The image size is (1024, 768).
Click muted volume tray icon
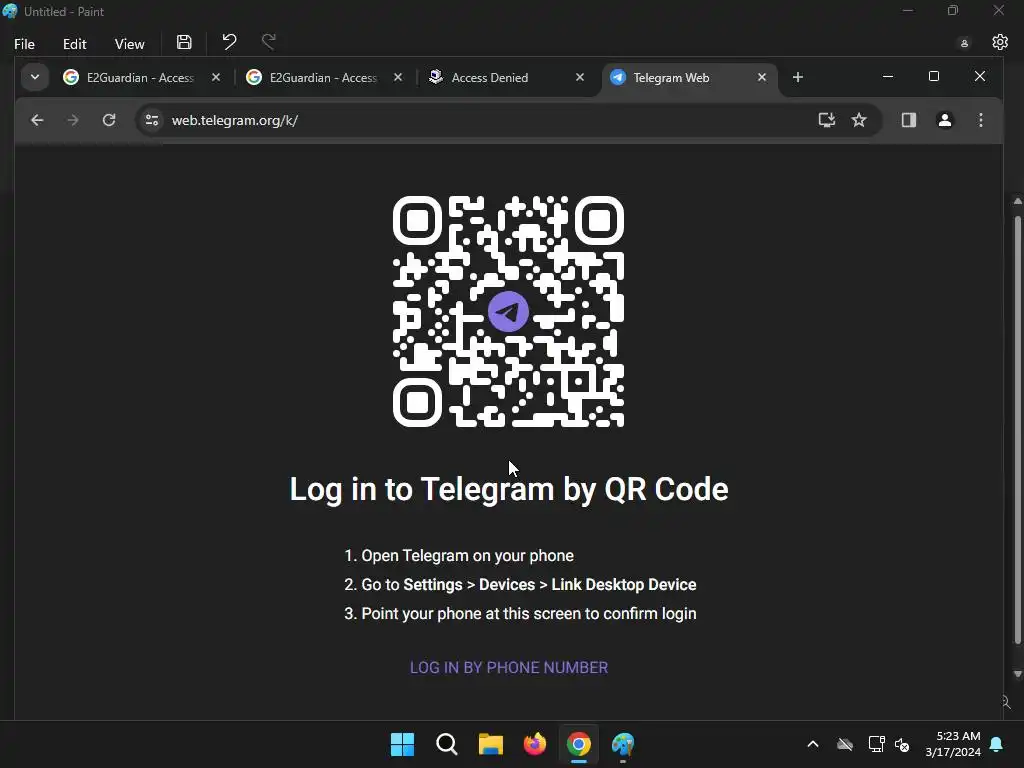point(903,744)
